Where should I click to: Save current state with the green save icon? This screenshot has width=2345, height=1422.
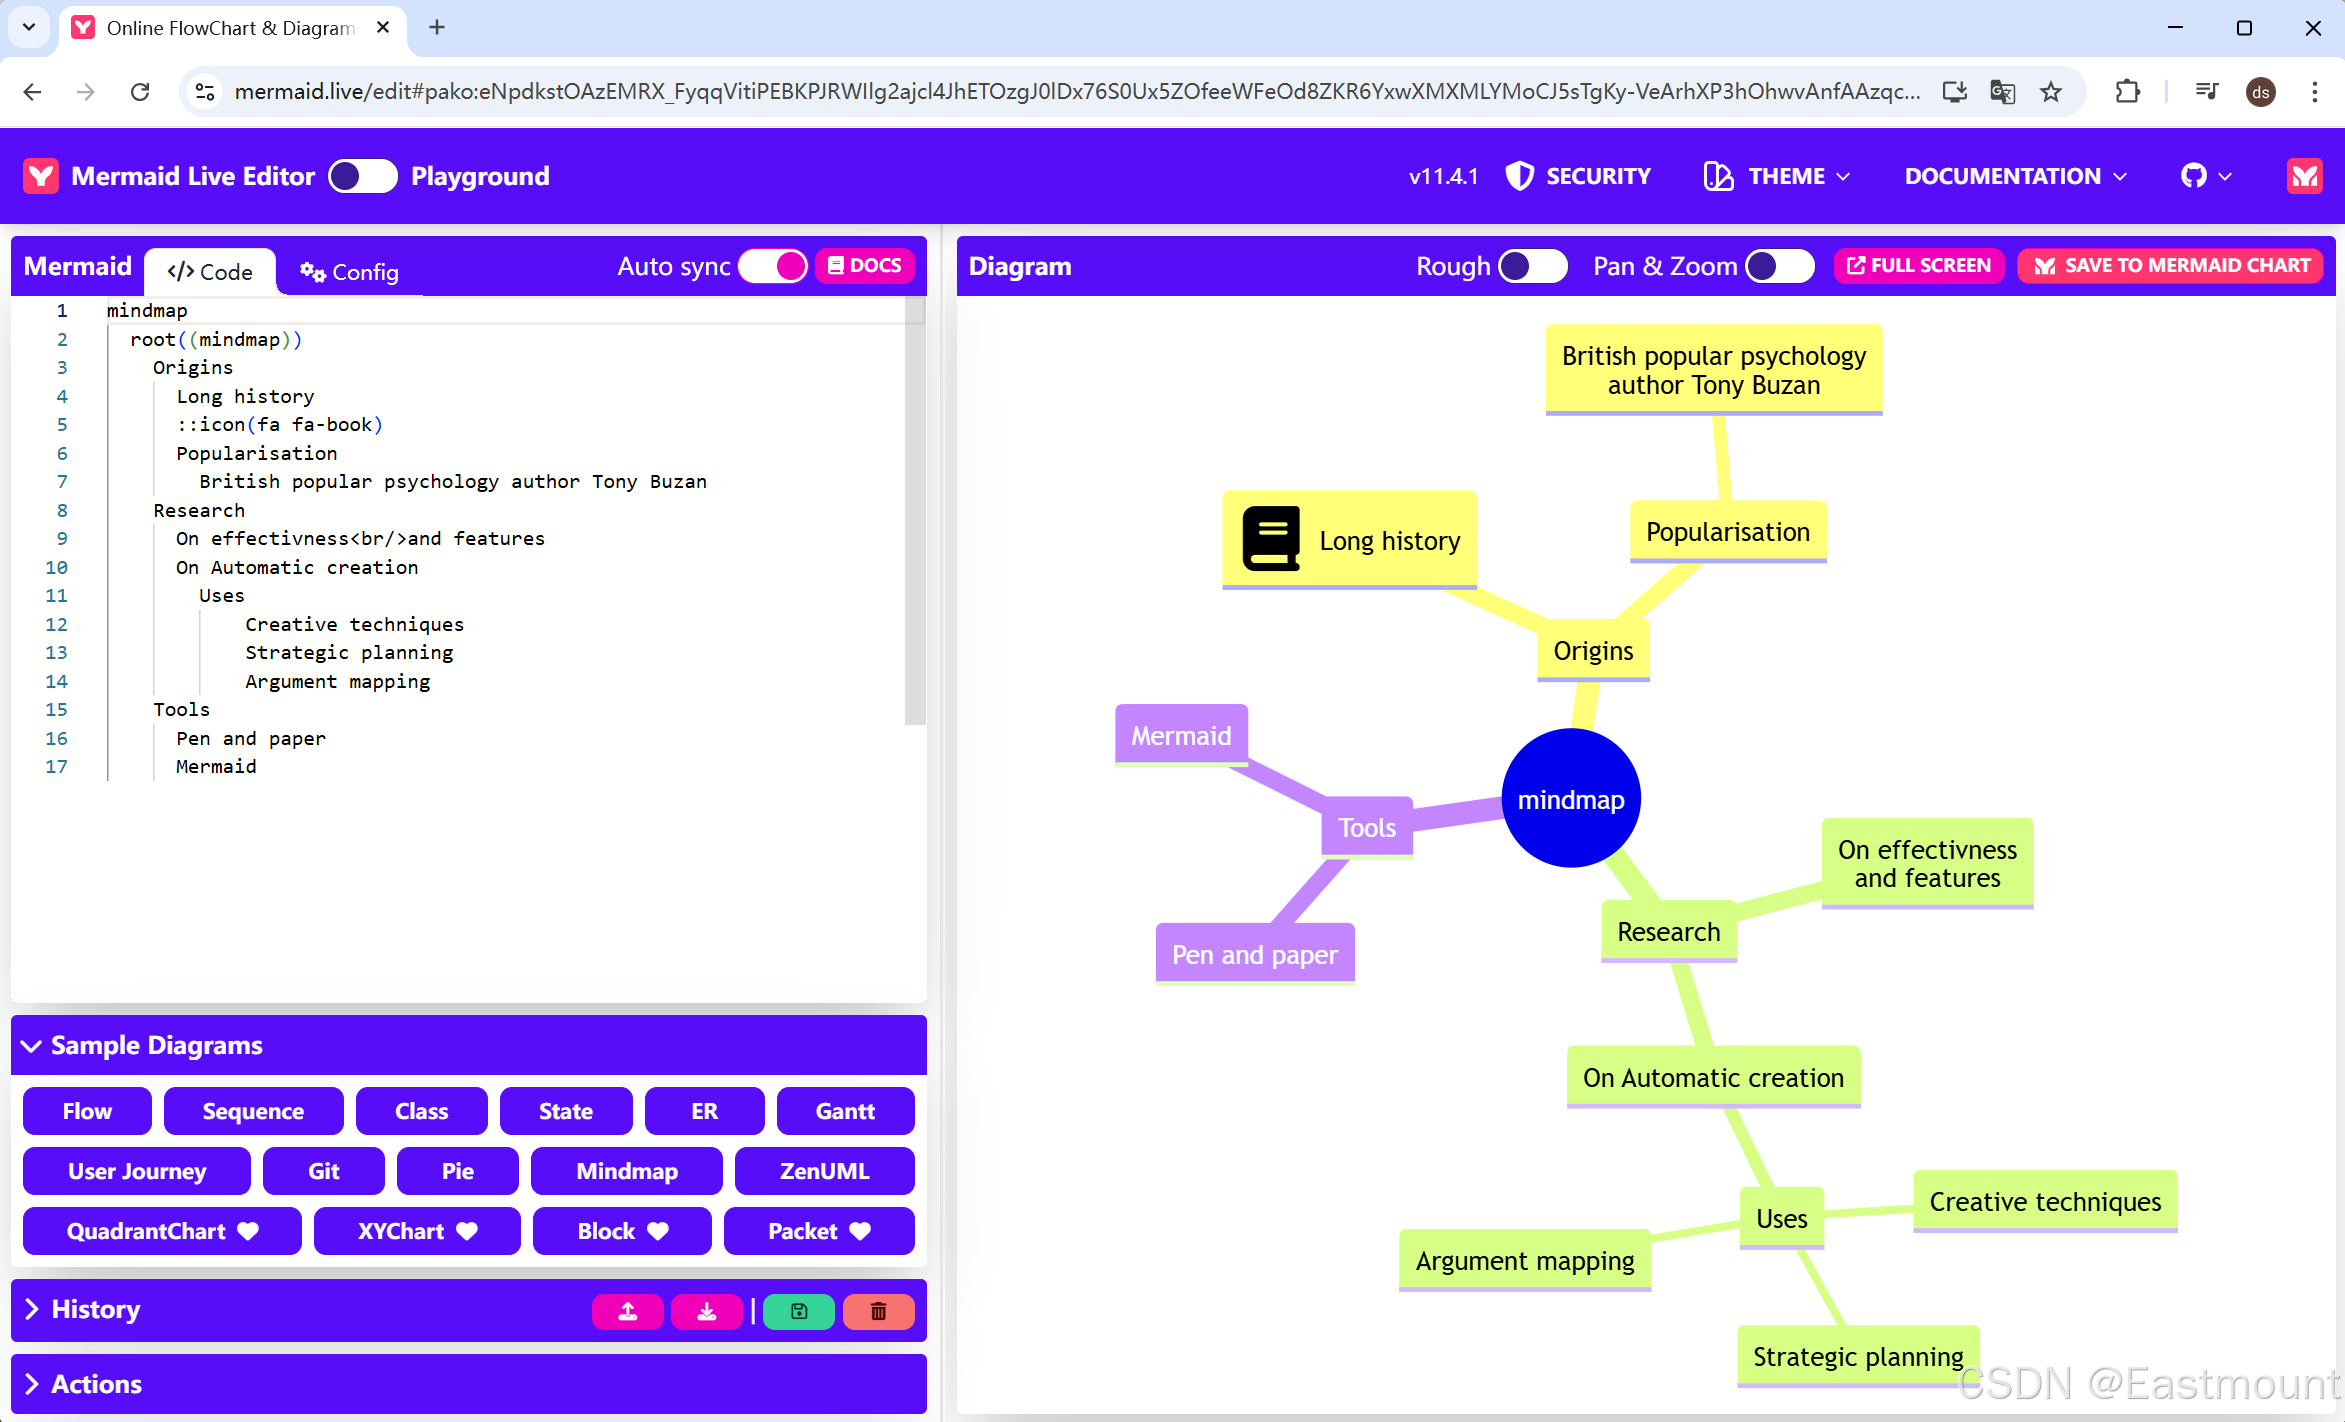point(798,1311)
